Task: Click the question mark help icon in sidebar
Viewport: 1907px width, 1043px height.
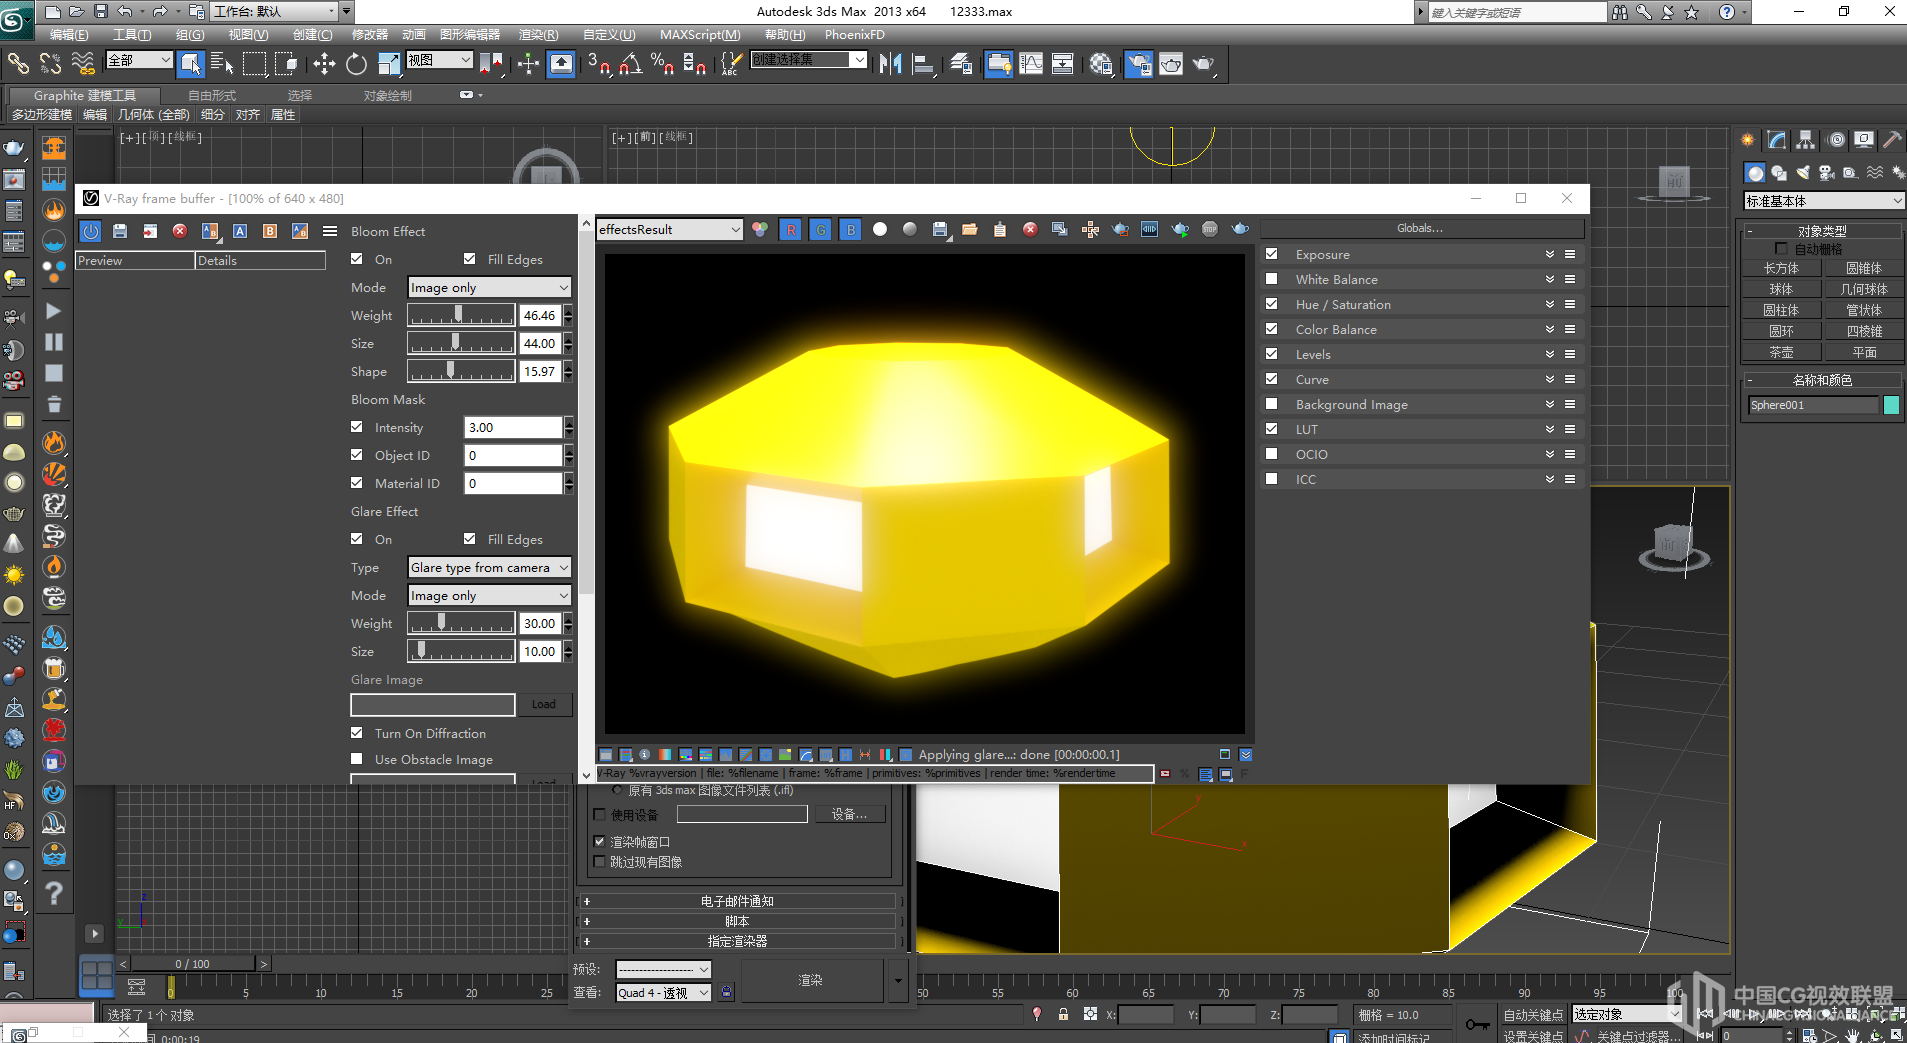Action: click(x=54, y=893)
